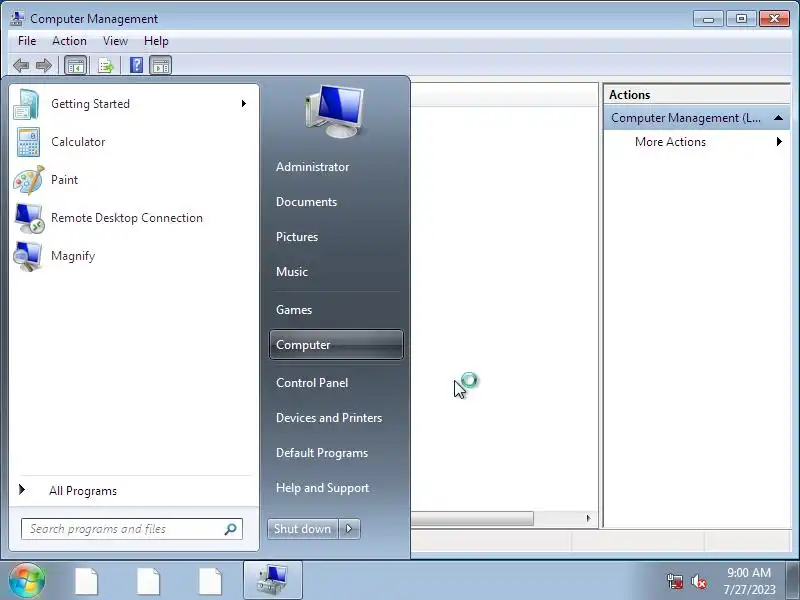
Task: Click the Paint palette icon
Action: pos(29,180)
